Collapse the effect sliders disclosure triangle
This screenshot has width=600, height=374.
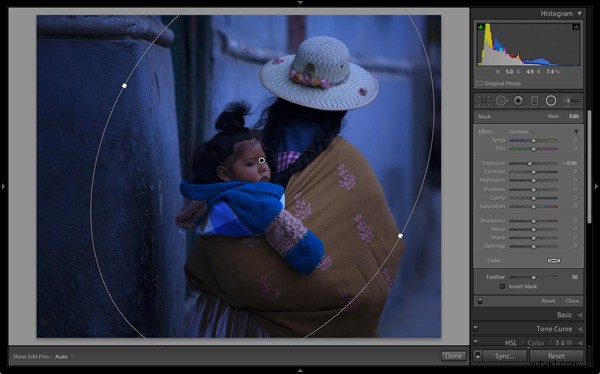point(576,131)
